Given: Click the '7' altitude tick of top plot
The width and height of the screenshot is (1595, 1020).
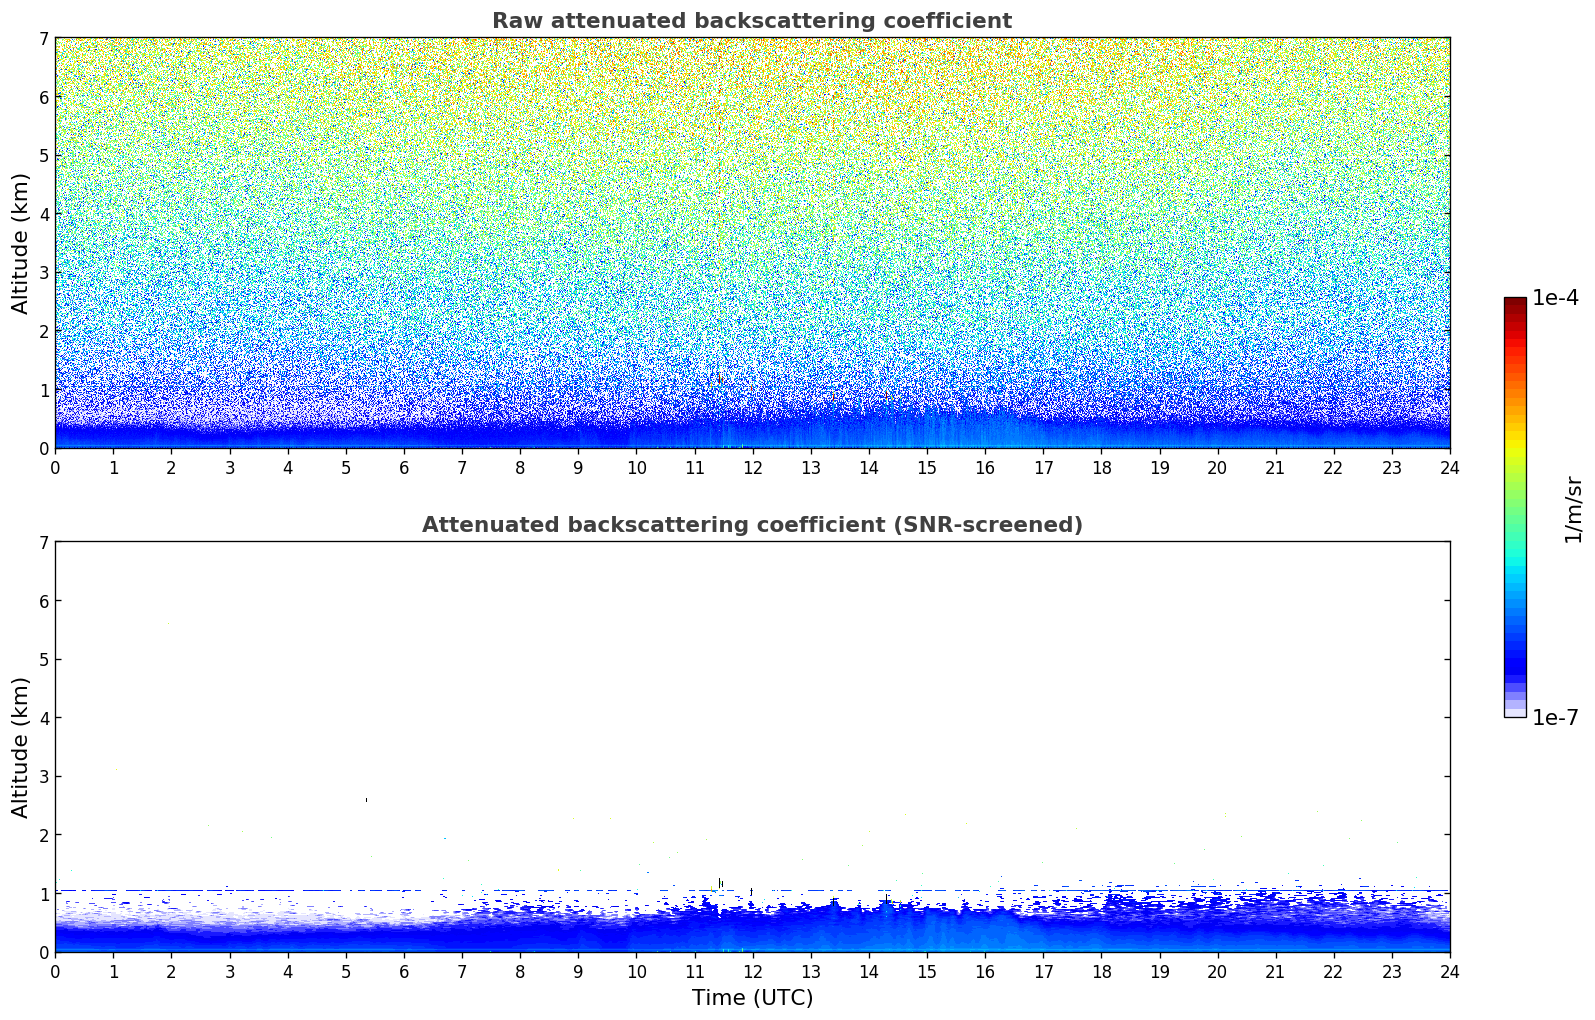Looking at the screenshot, I should pos(43,38).
